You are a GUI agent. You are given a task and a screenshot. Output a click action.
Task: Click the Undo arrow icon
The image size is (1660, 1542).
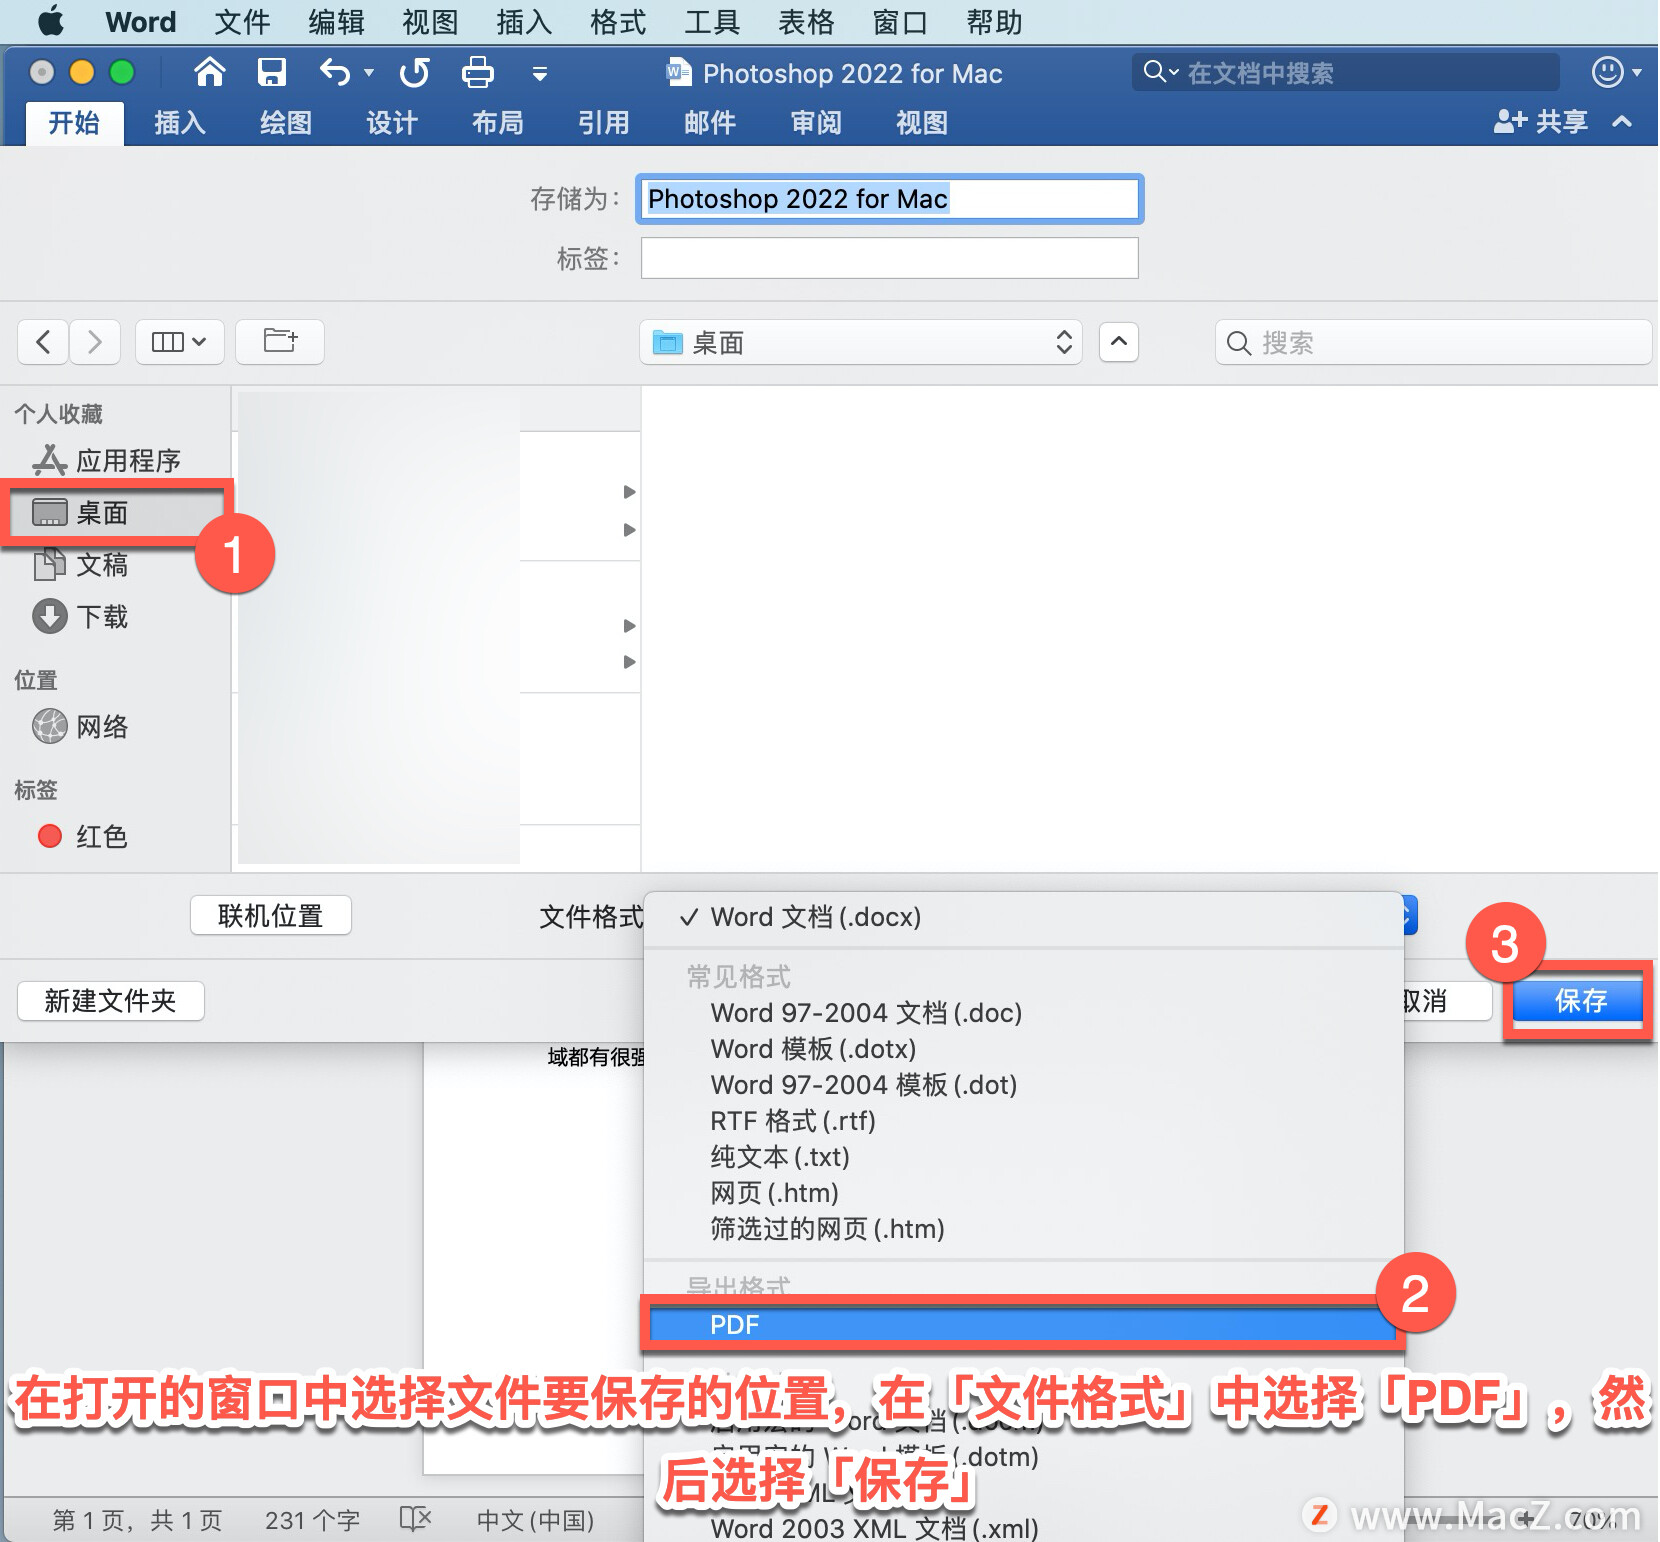pos(335,72)
